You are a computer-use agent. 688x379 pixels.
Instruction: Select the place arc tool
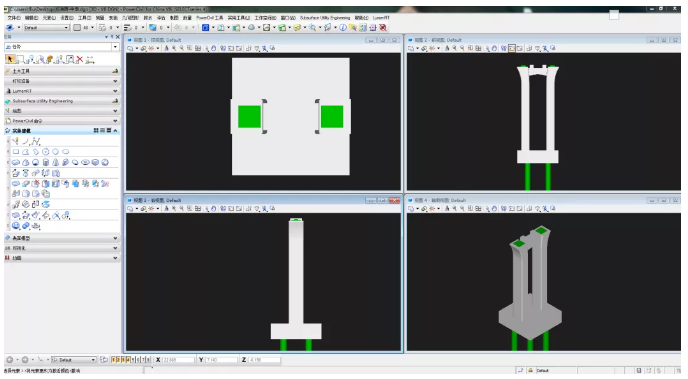(x=26, y=141)
